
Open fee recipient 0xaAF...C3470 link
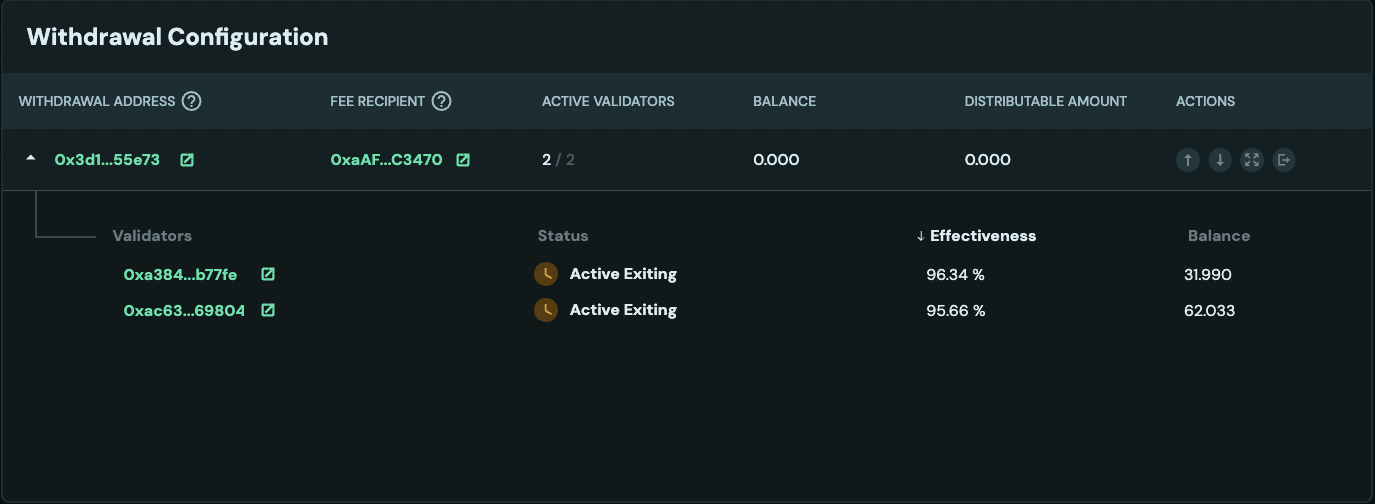(386, 160)
